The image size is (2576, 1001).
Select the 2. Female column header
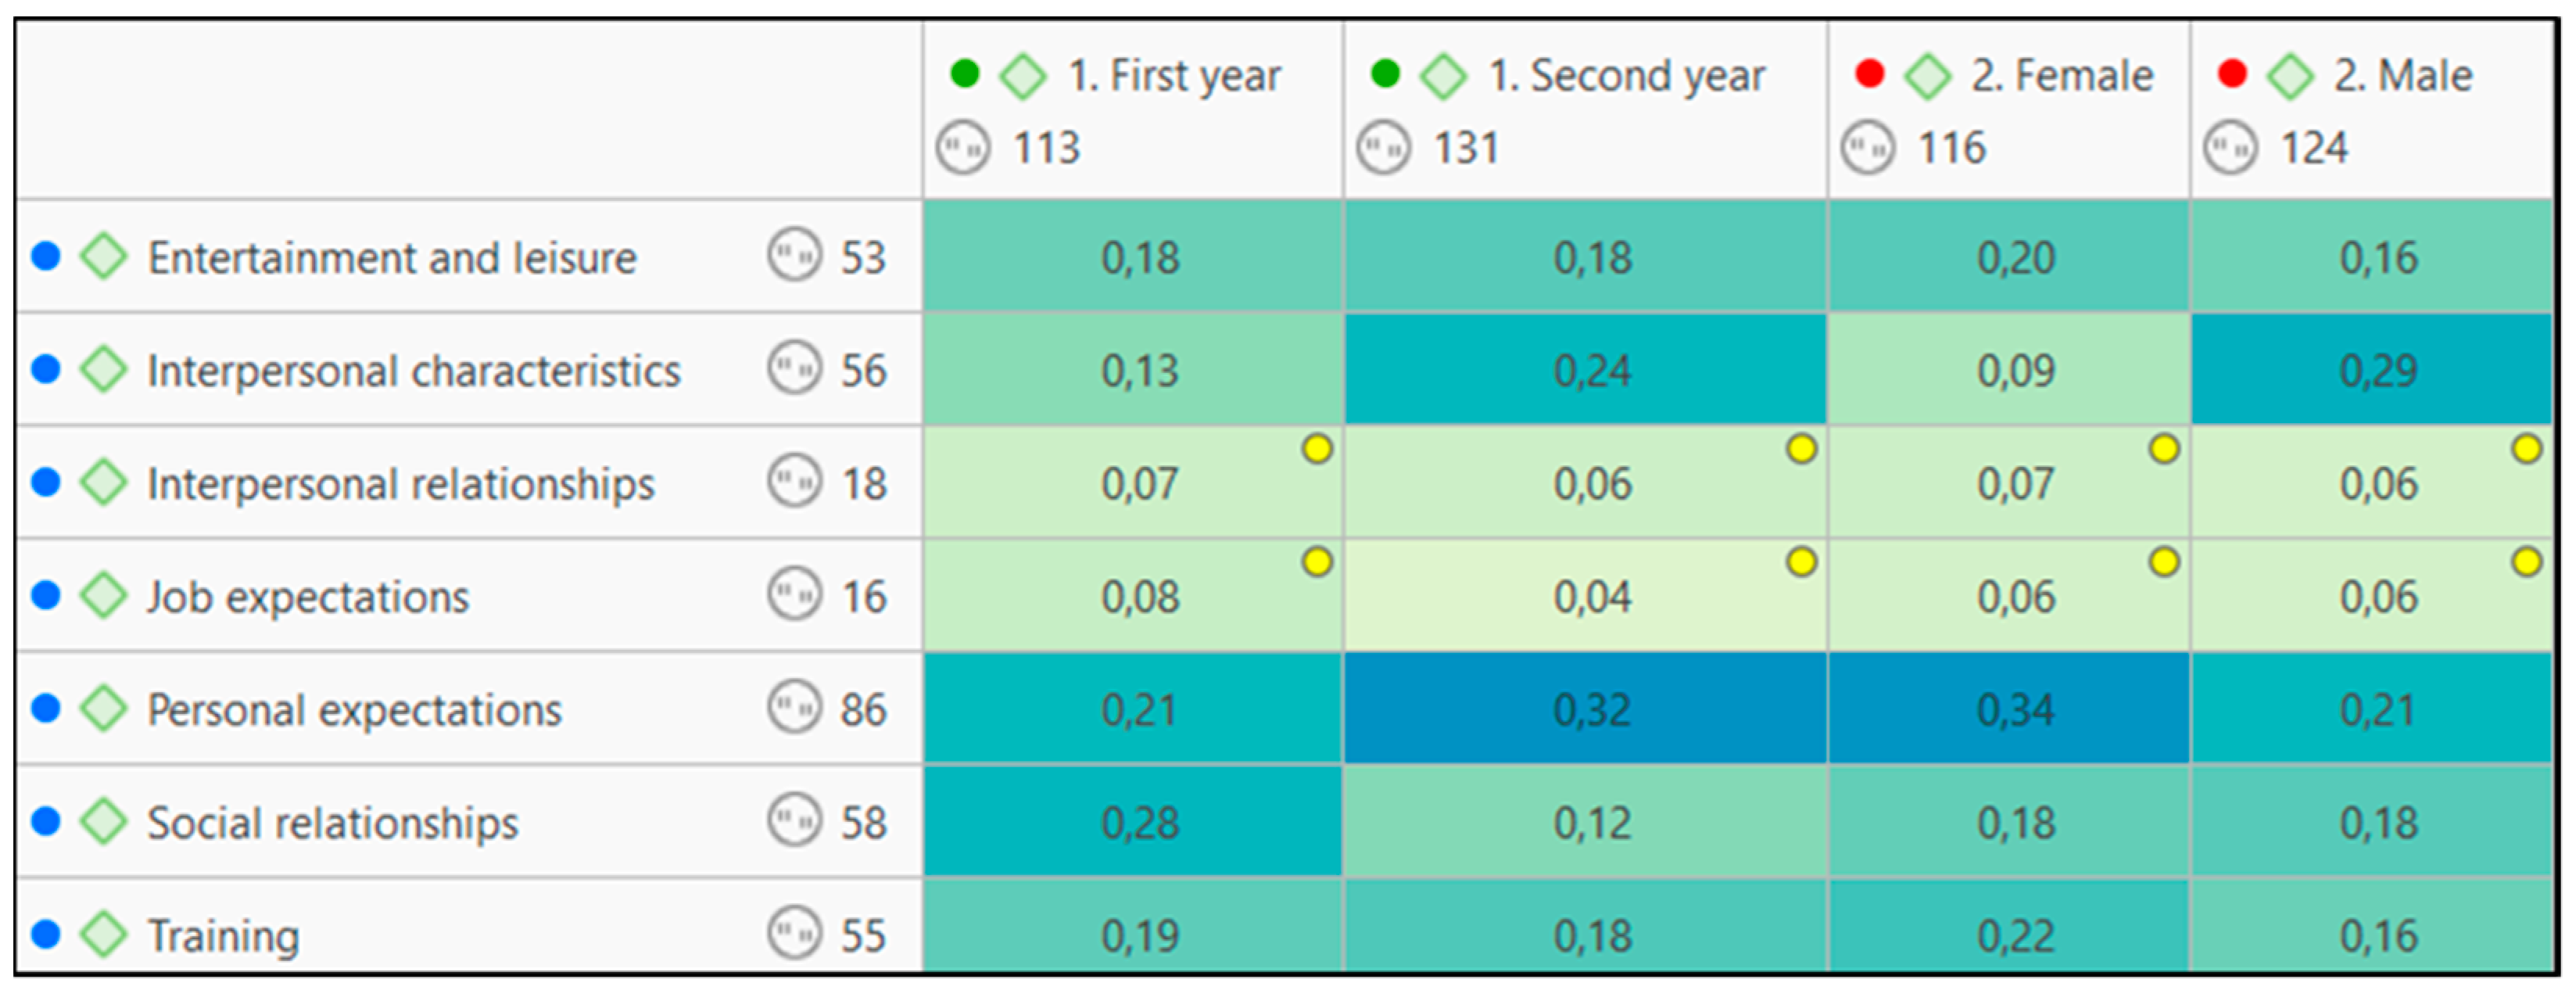click(2061, 77)
